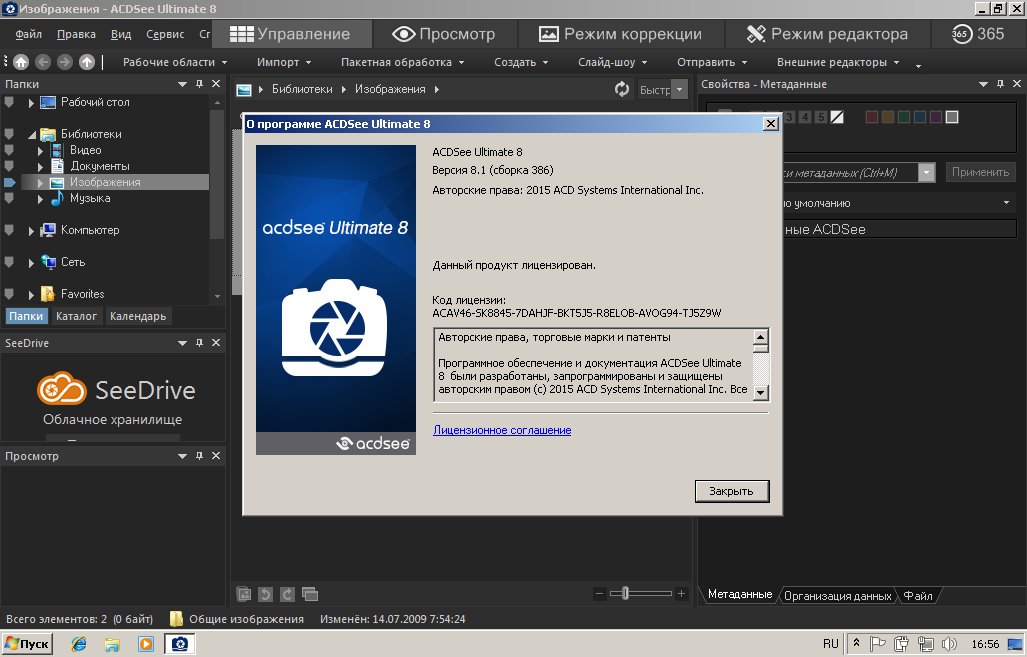The height and width of the screenshot is (657, 1027).
Task: Open Рабочие области dropdown
Action: pos(175,62)
